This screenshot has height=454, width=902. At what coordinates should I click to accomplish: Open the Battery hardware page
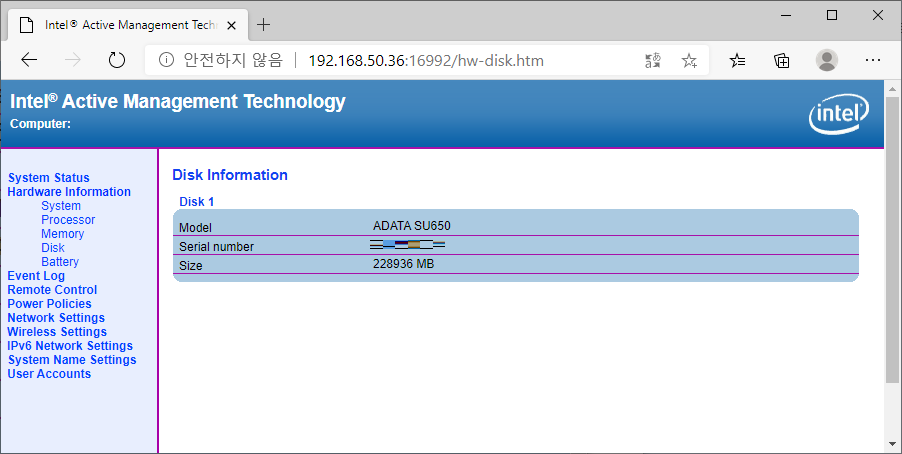pyautogui.click(x=60, y=262)
